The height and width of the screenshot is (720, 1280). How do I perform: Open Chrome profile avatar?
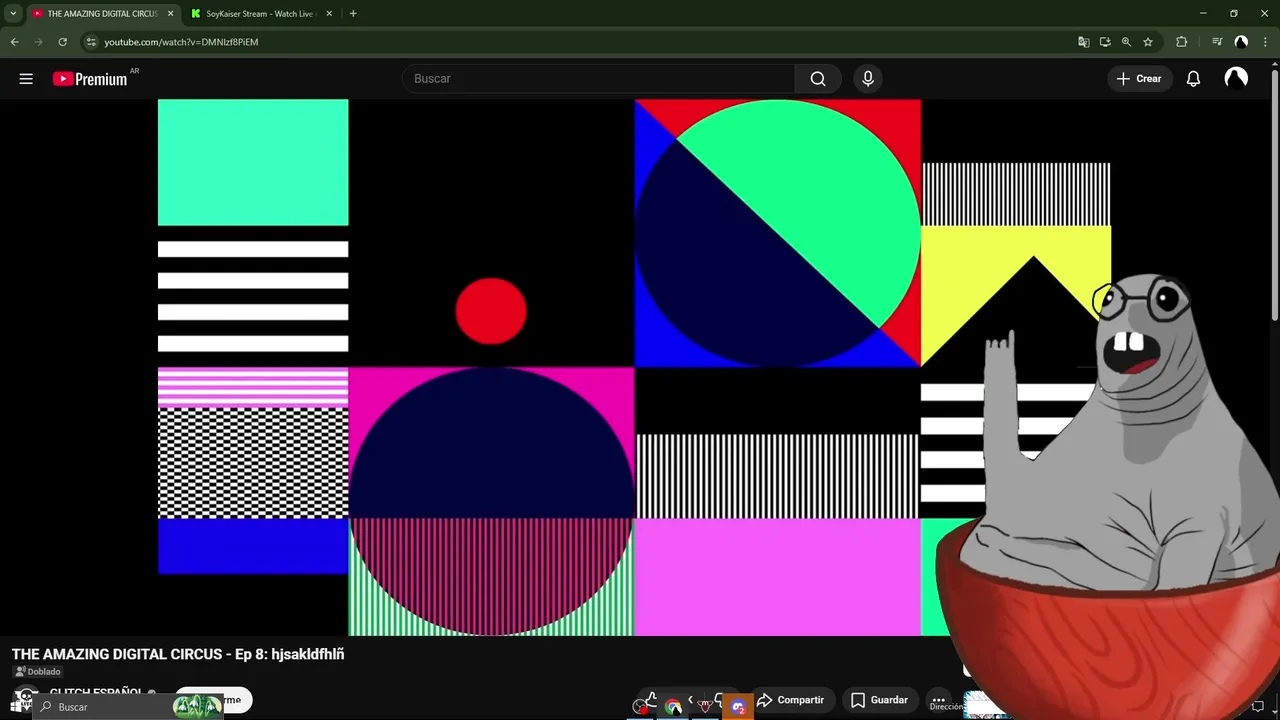pos(1241,42)
